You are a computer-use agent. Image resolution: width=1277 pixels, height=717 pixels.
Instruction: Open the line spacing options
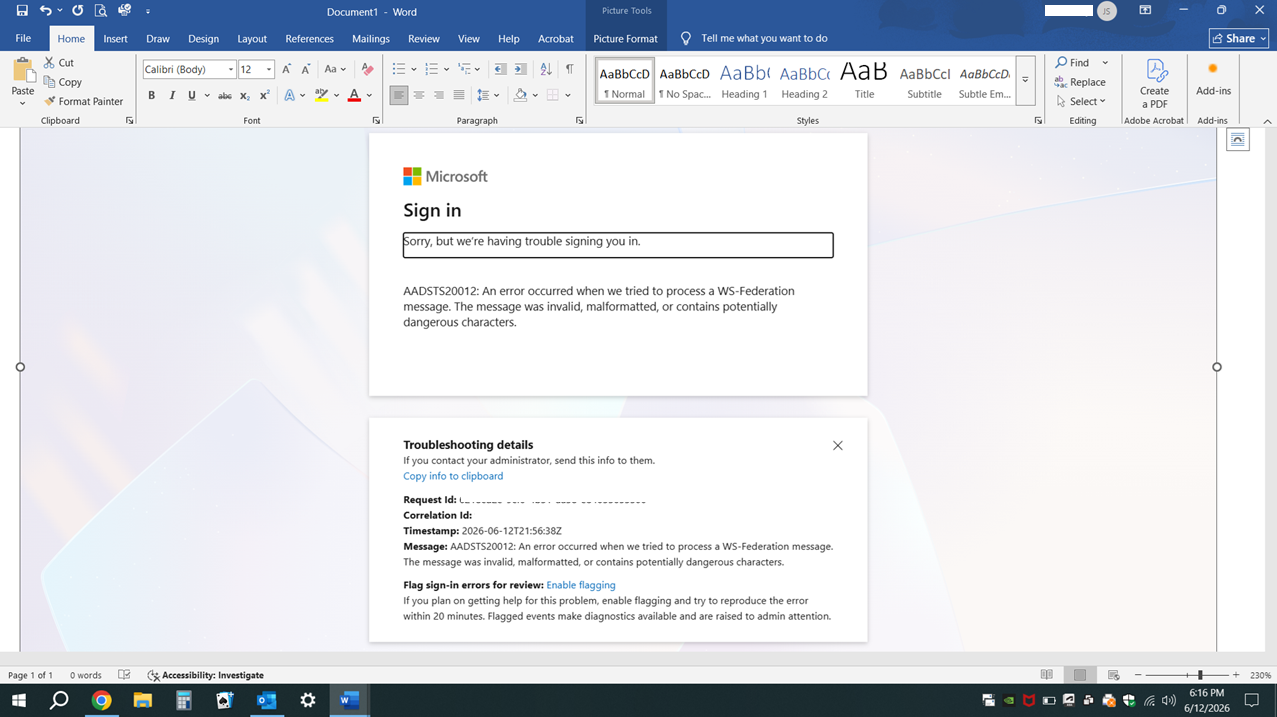(x=488, y=96)
